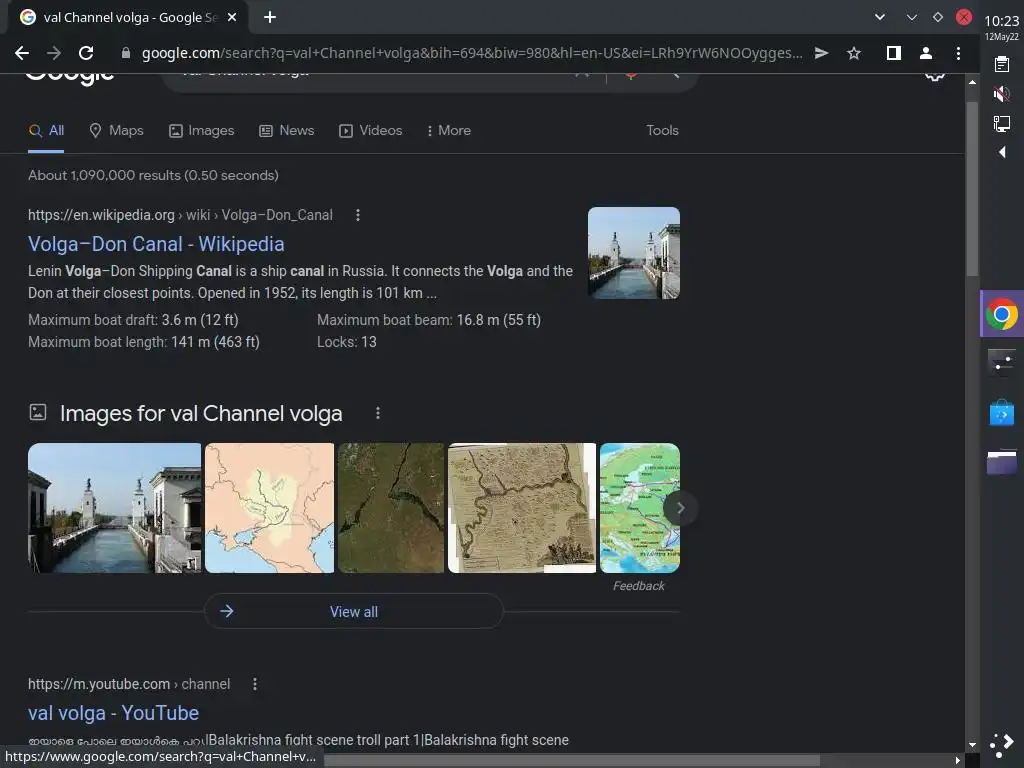
Task: Click the padlock site info icon
Action: click(x=126, y=53)
